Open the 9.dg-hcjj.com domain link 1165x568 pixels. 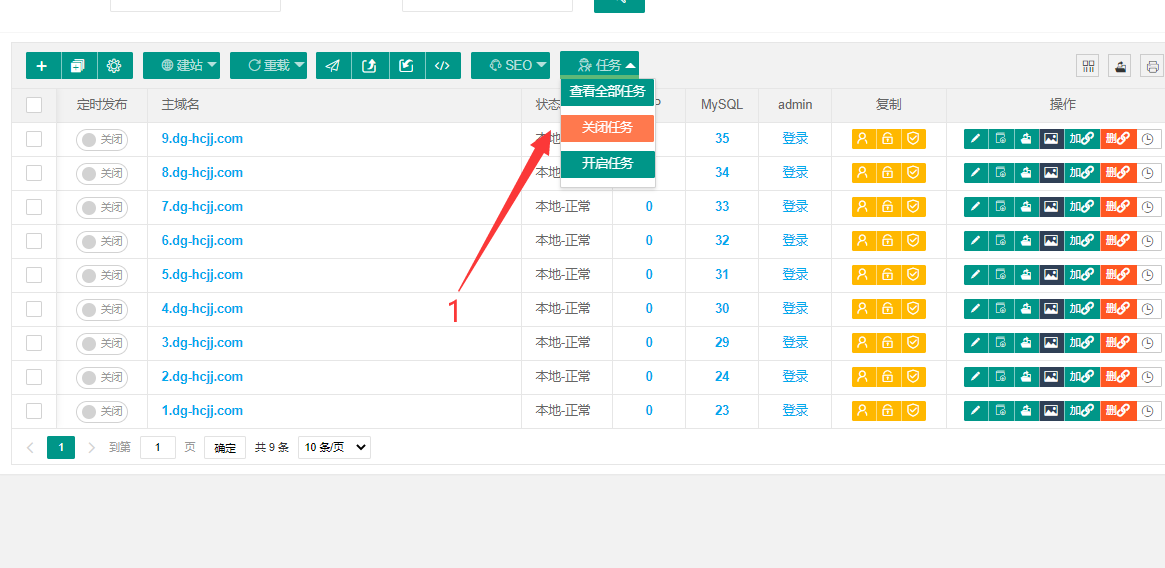coord(202,138)
